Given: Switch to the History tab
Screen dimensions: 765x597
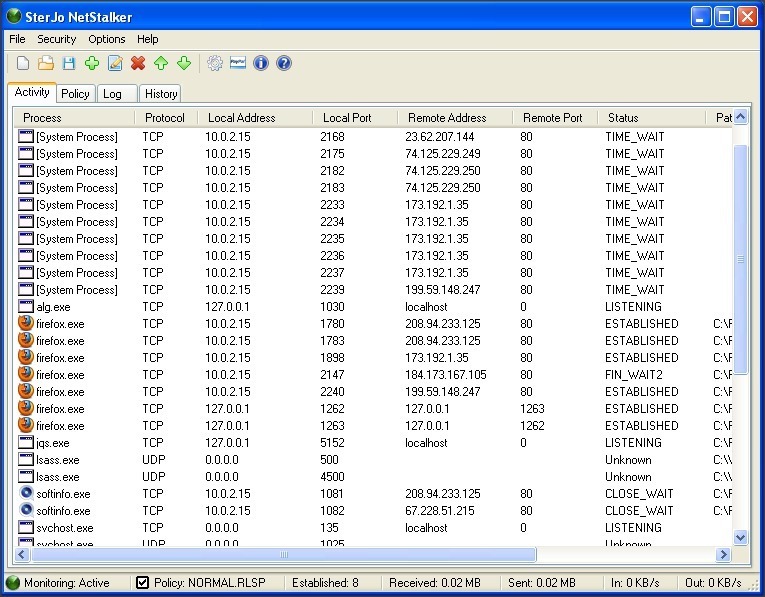Looking at the screenshot, I should [x=160, y=94].
